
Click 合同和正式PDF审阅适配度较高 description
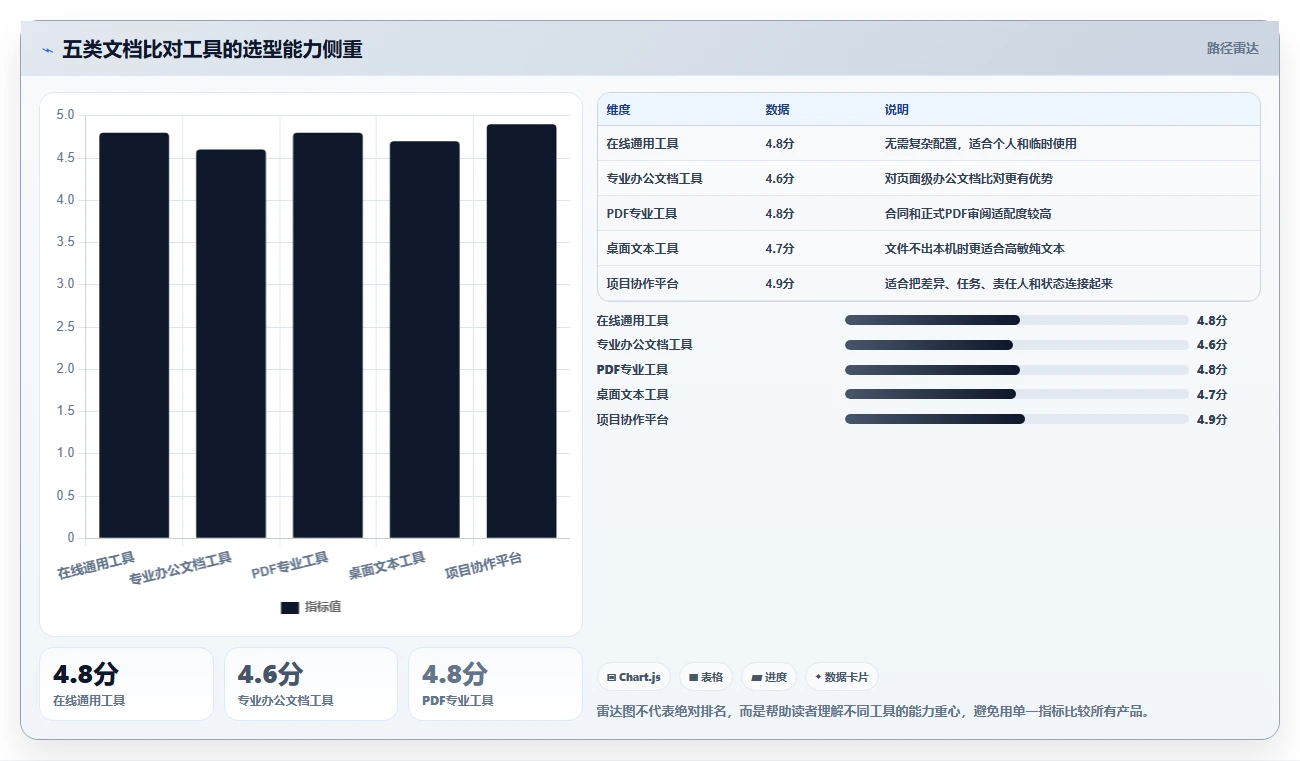(x=968, y=214)
